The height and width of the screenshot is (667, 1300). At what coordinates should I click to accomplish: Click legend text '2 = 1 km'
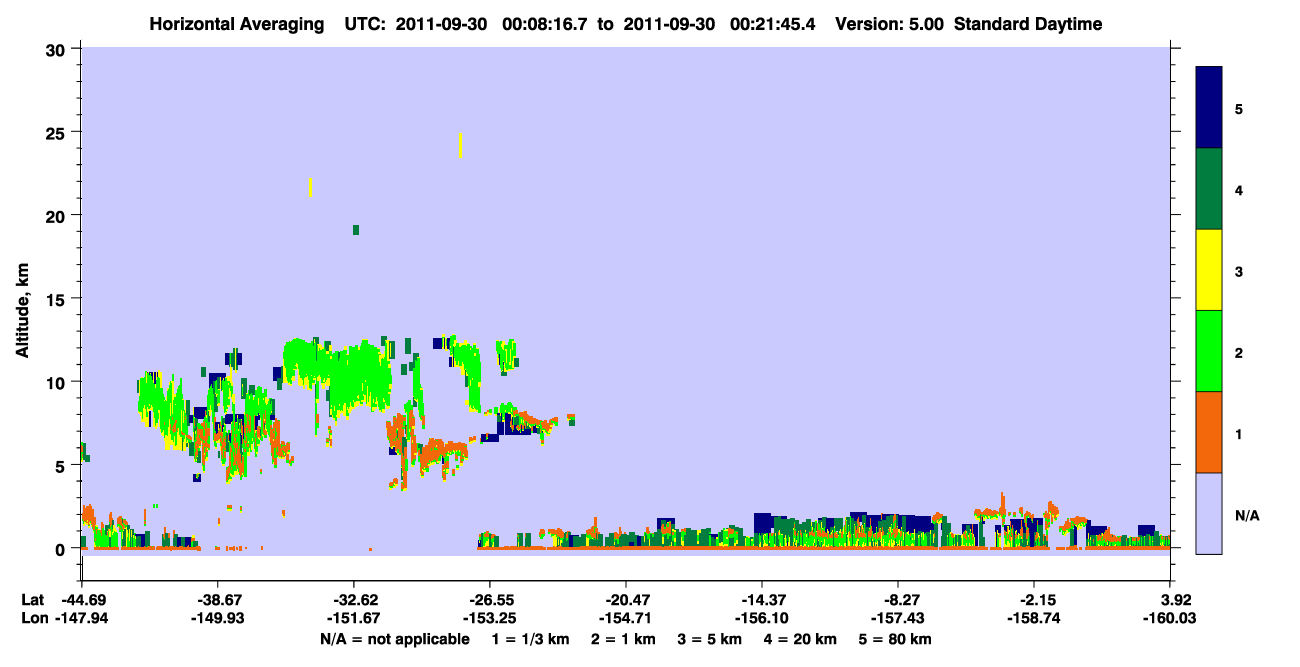pos(623,639)
